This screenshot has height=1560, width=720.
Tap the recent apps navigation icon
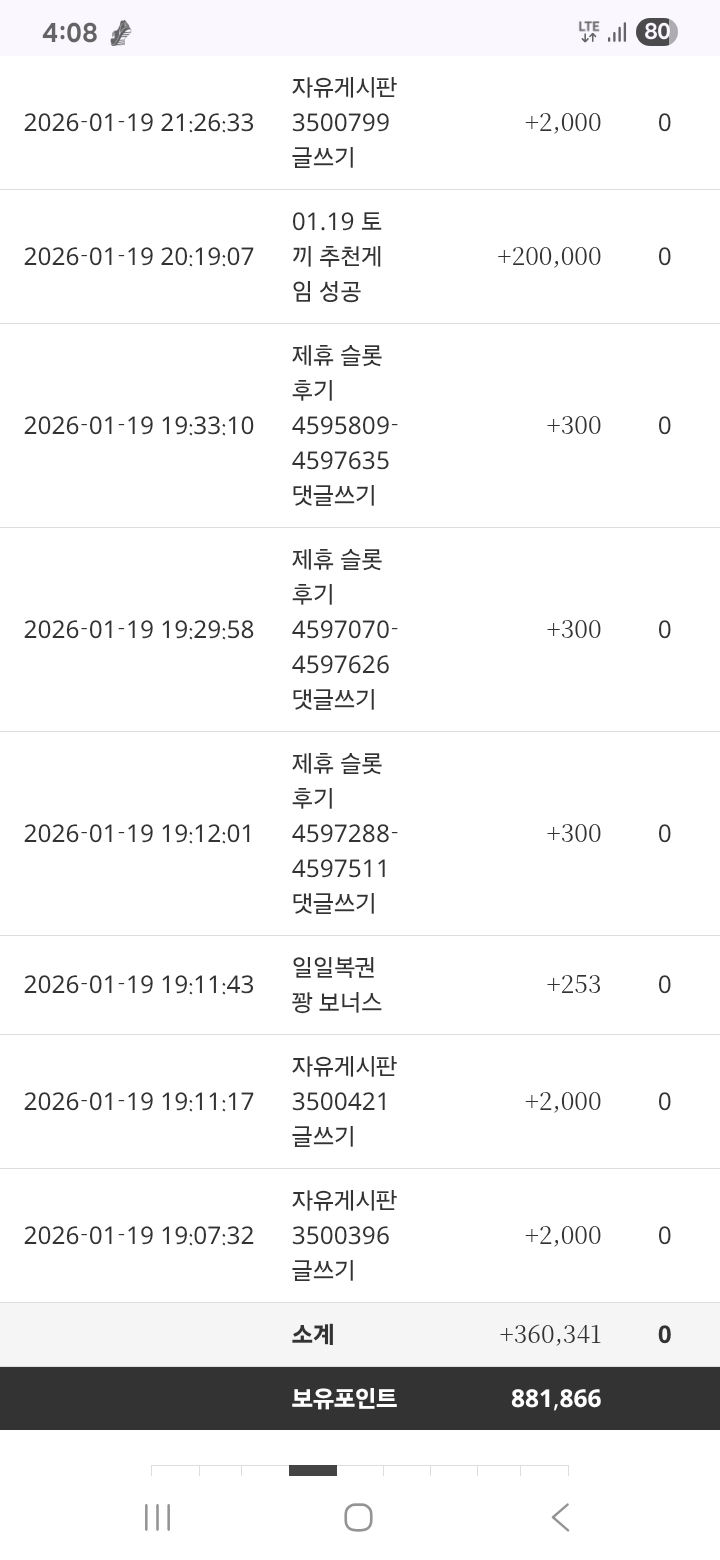point(158,1517)
